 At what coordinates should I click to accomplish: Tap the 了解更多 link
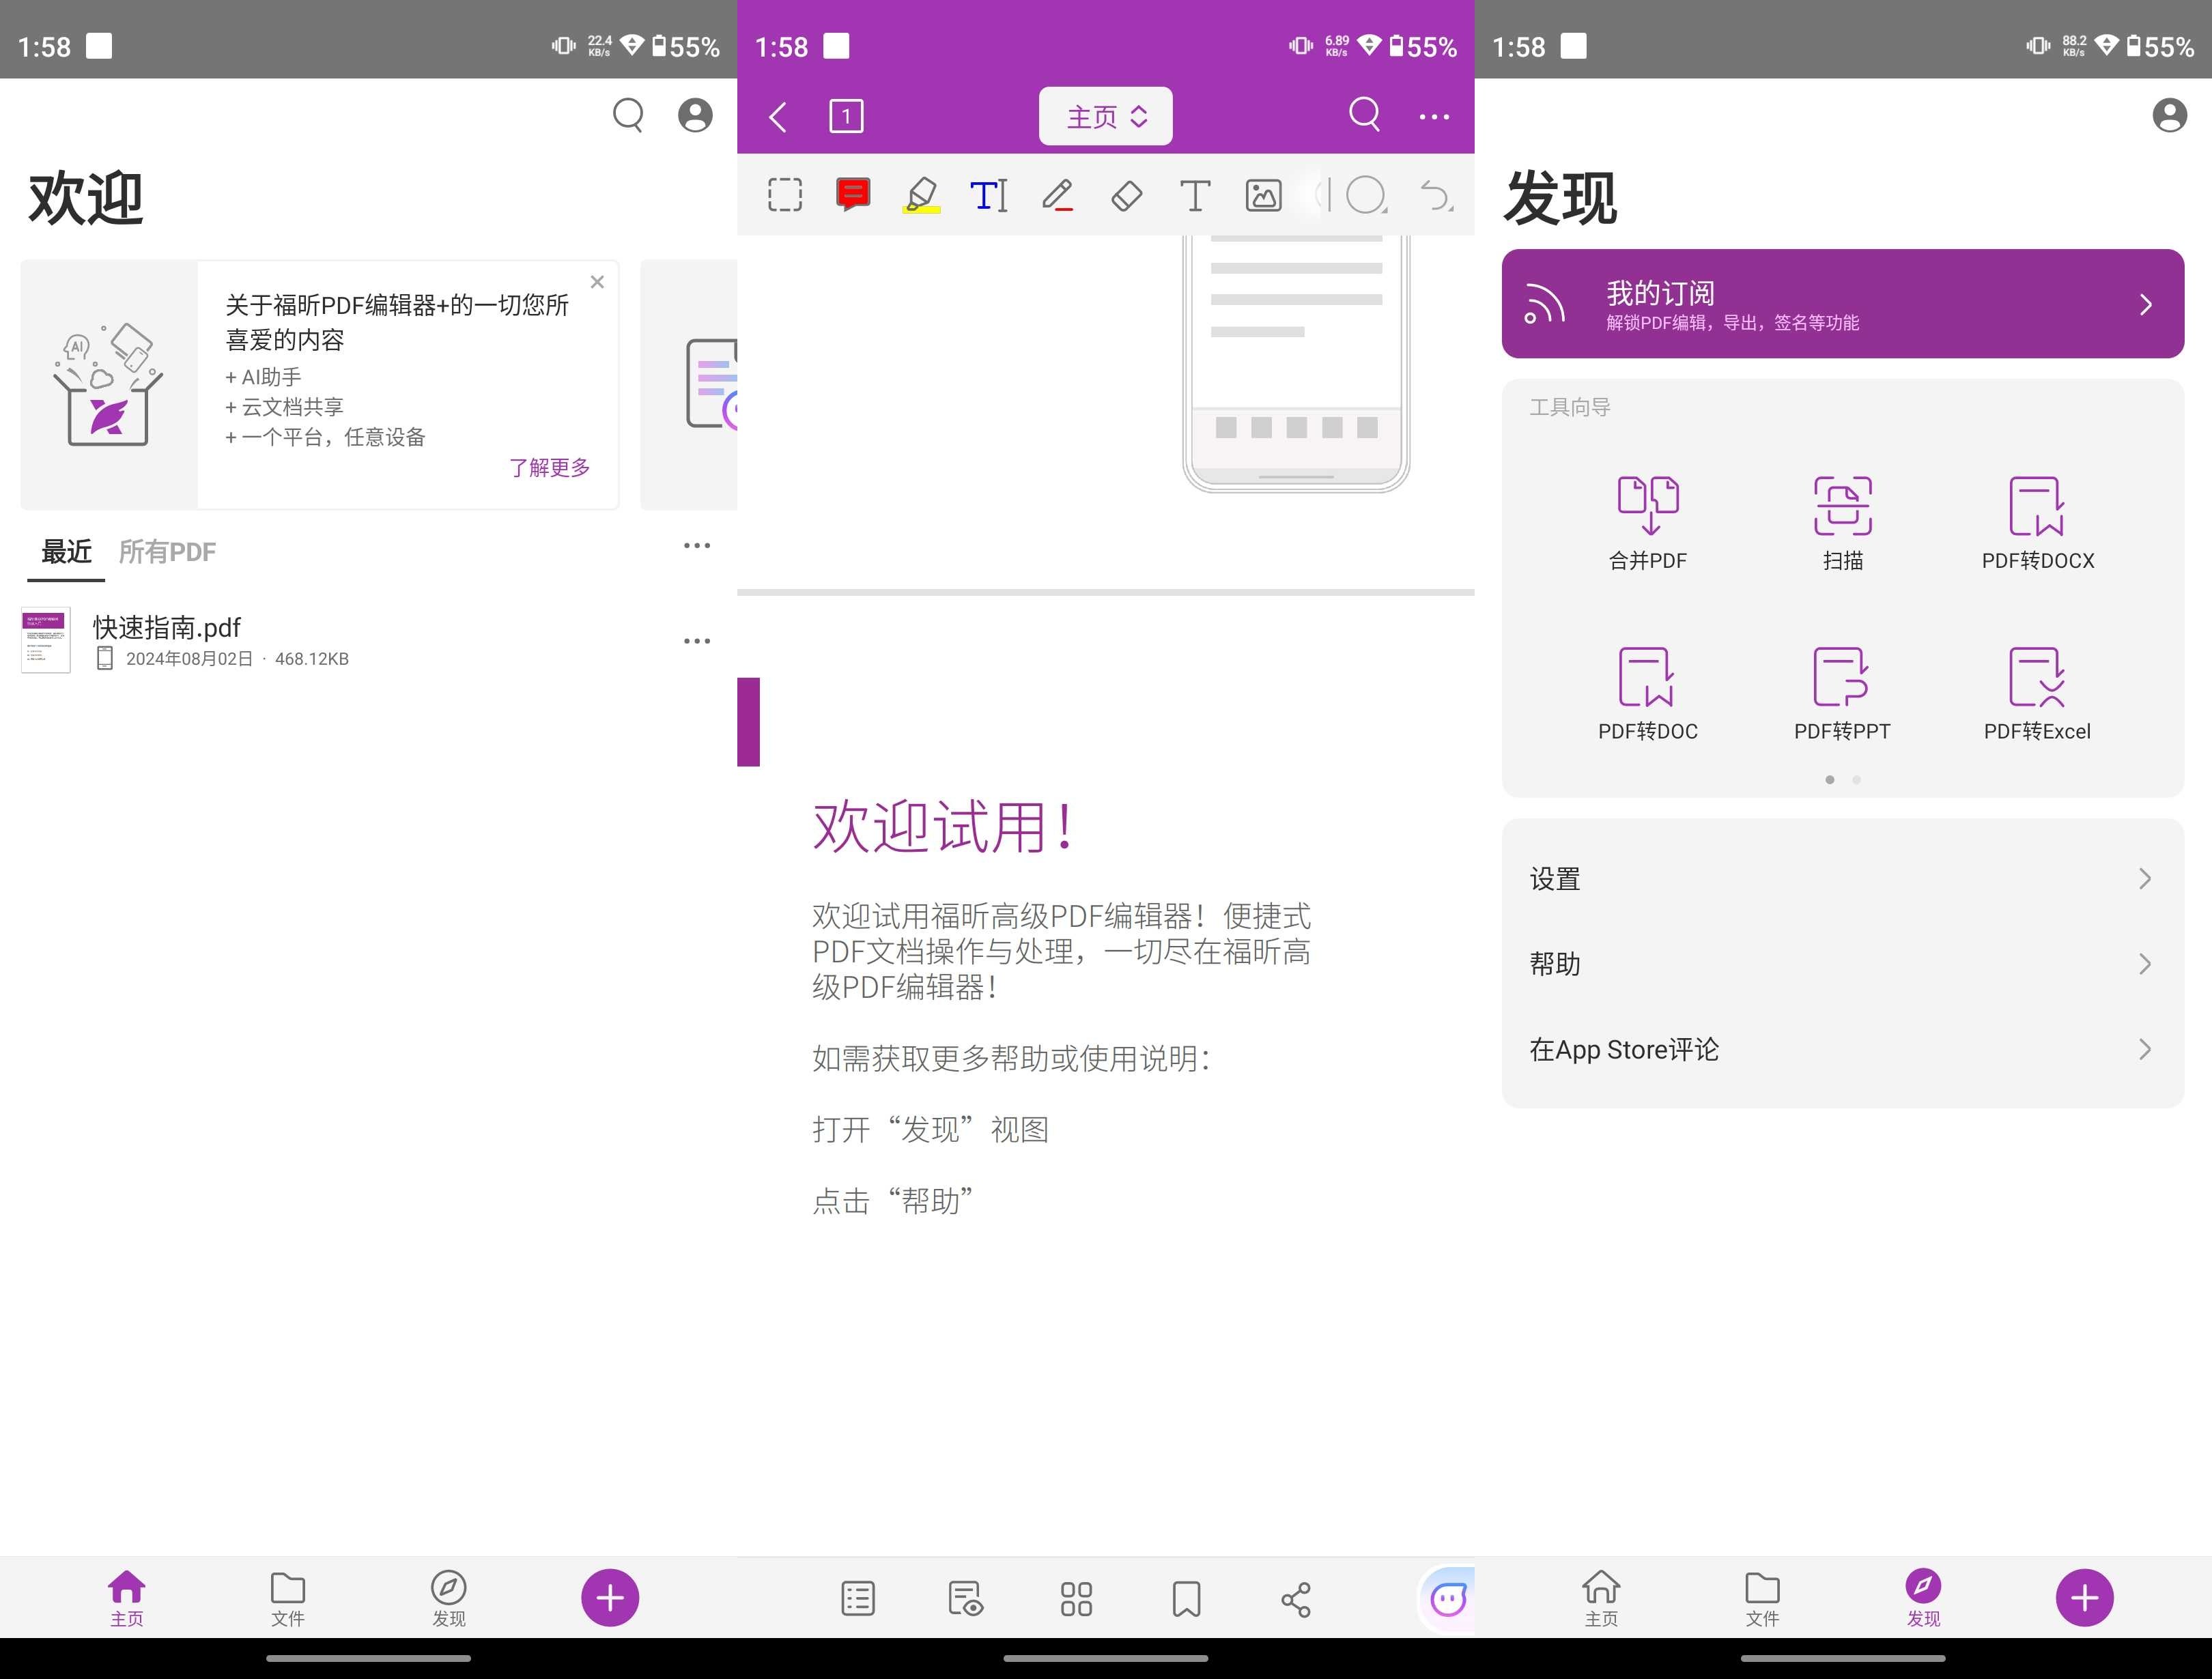pos(549,467)
